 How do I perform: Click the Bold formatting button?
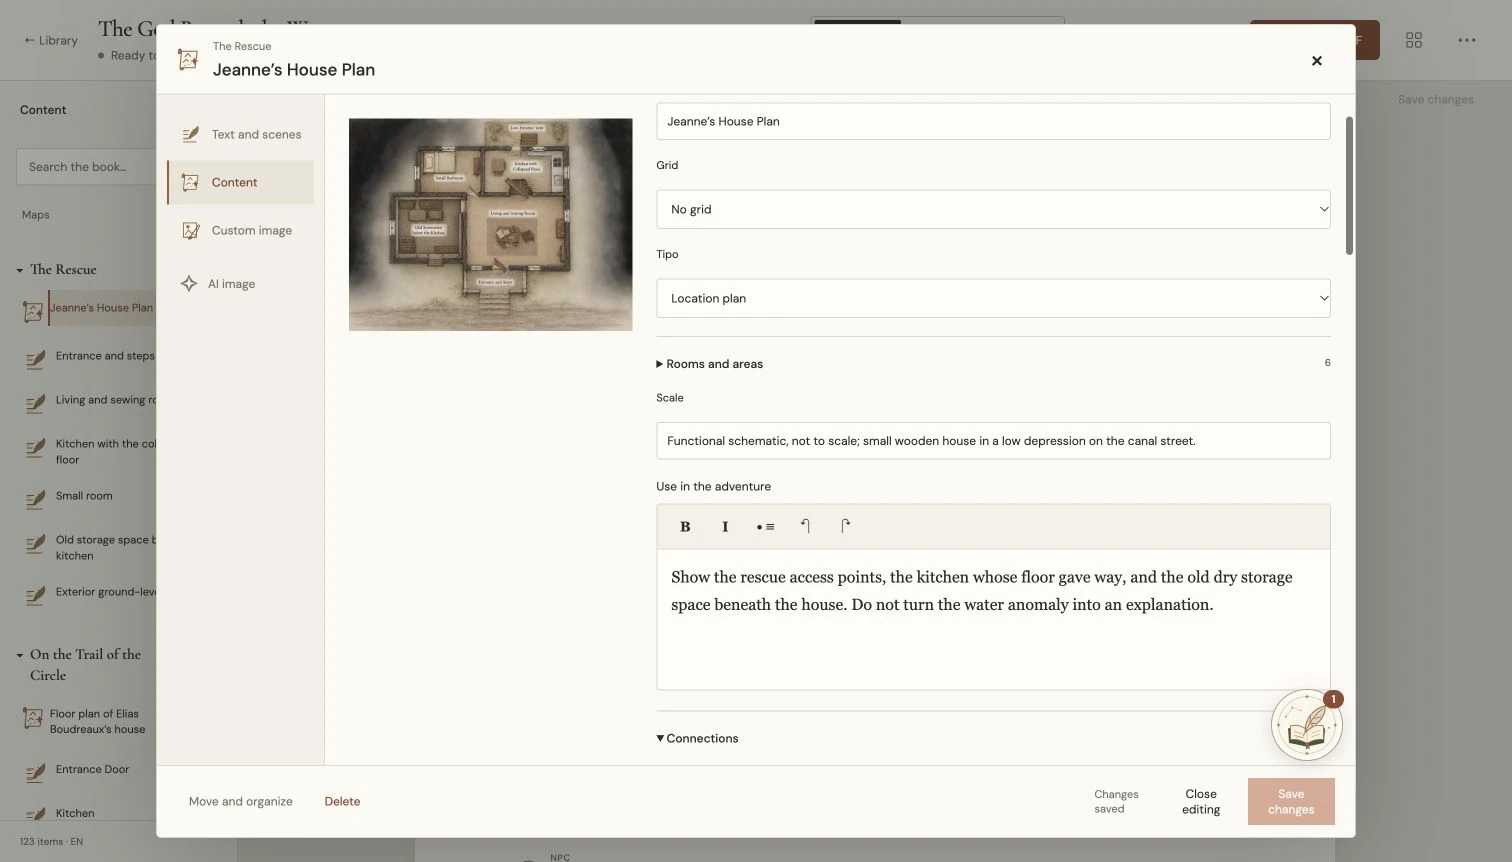[685, 527]
